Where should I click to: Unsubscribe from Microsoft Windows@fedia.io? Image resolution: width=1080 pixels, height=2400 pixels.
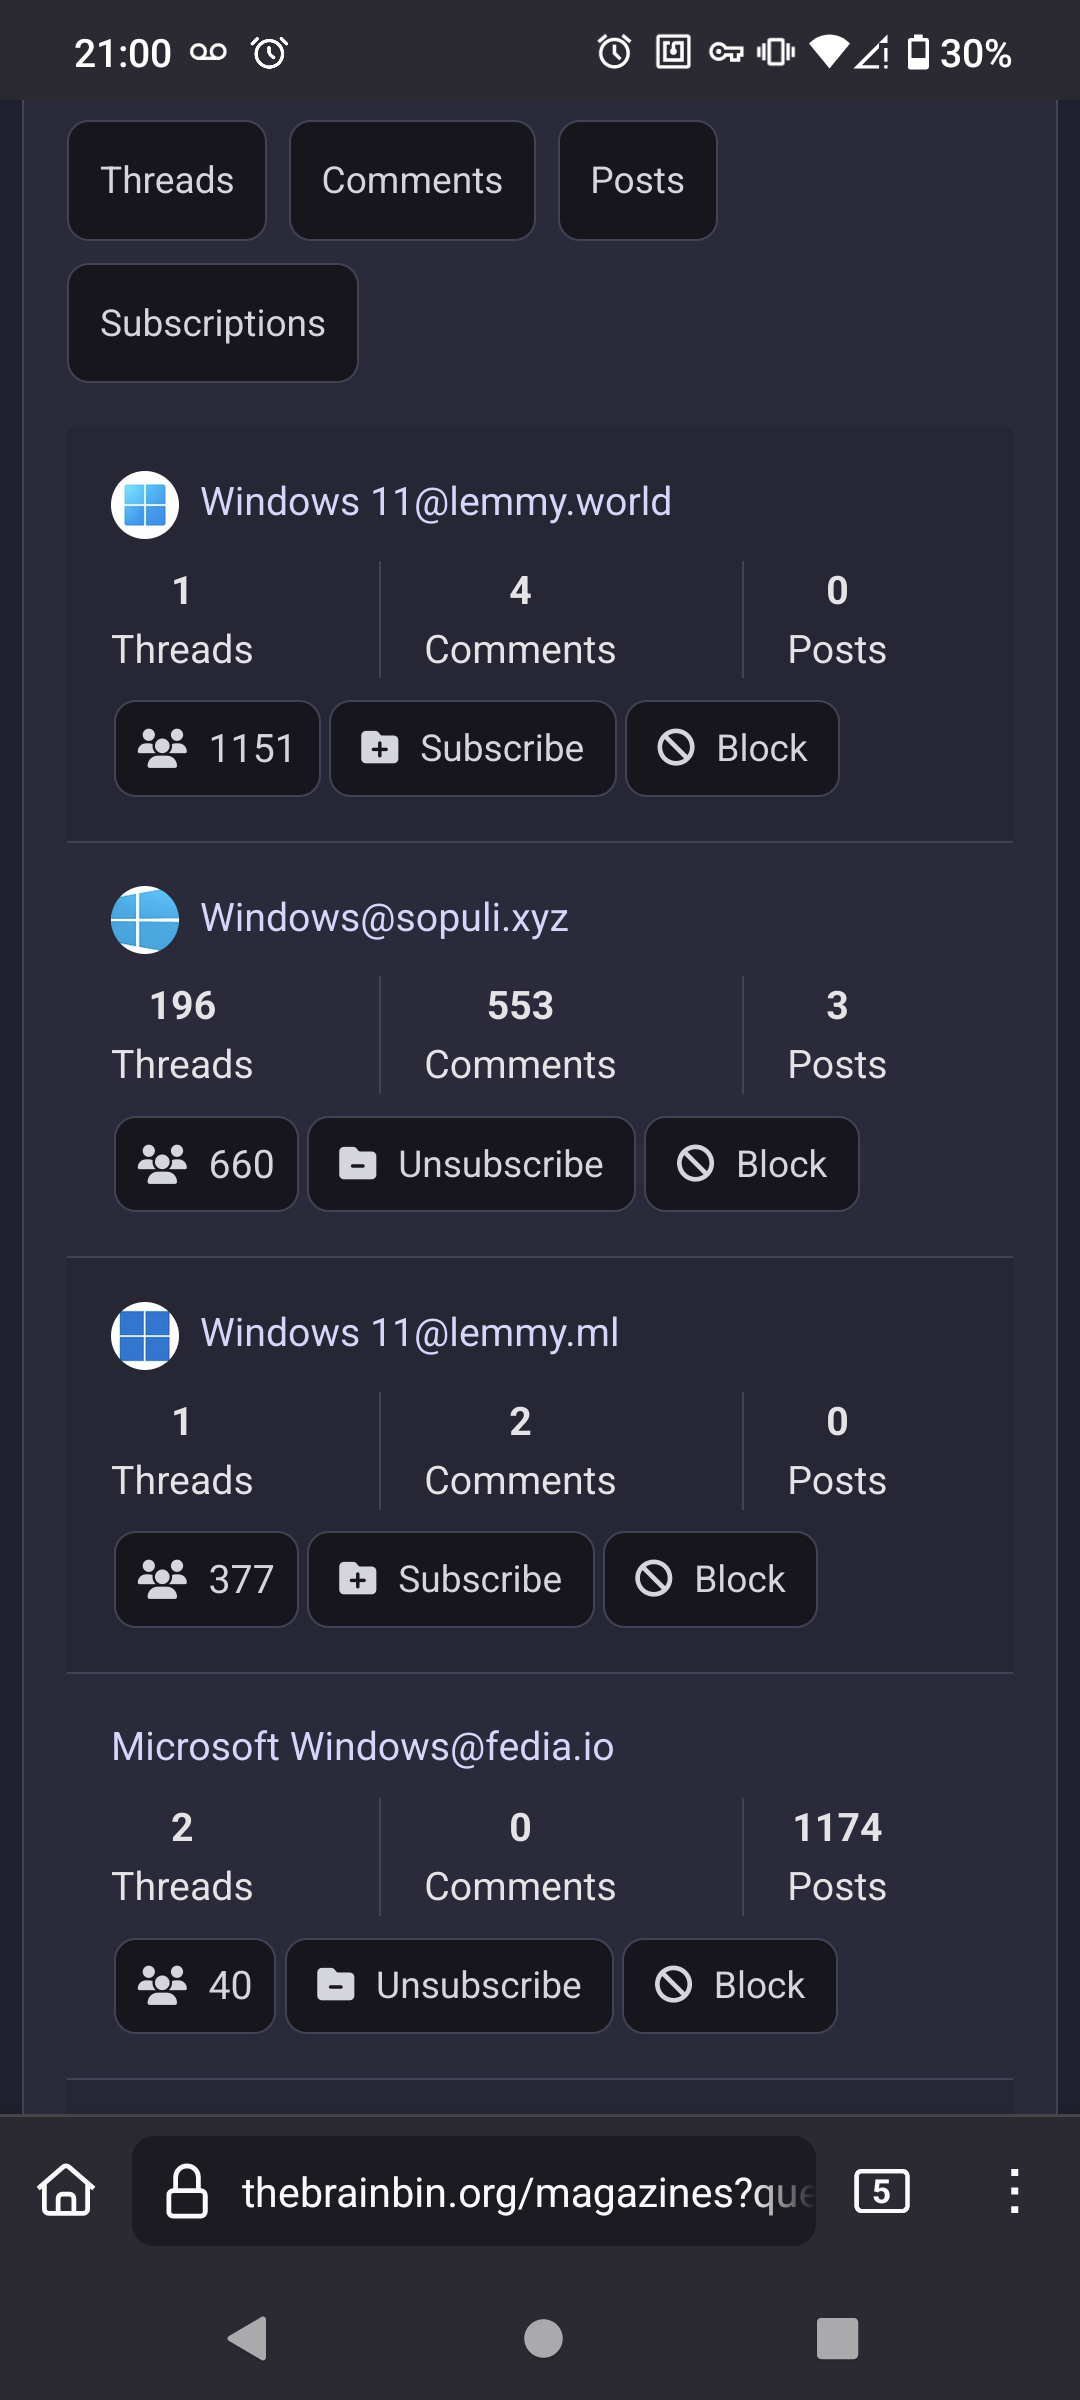point(449,1986)
